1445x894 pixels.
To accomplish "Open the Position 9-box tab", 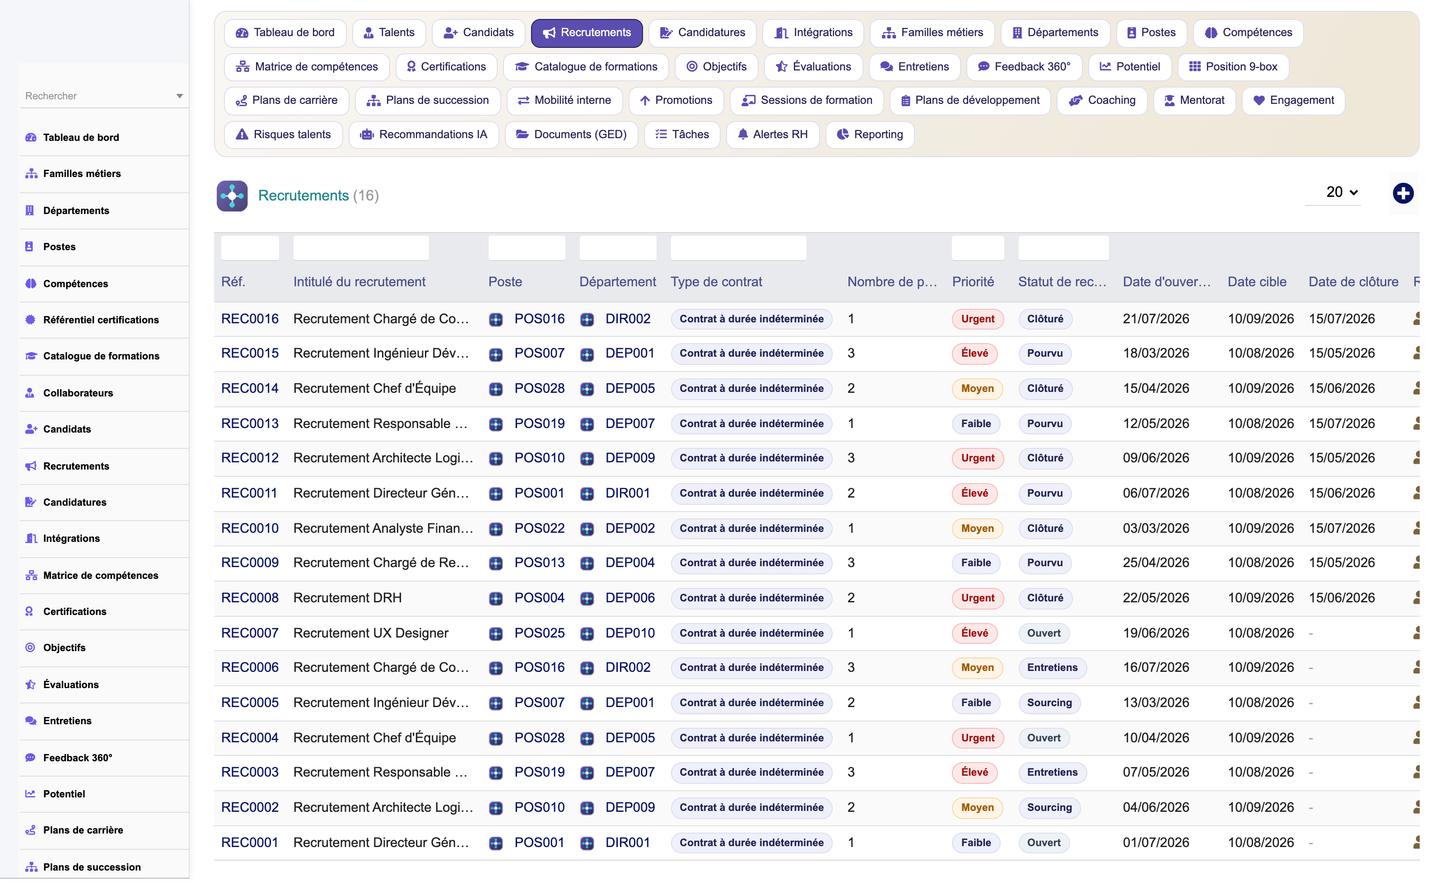I will click(1233, 67).
